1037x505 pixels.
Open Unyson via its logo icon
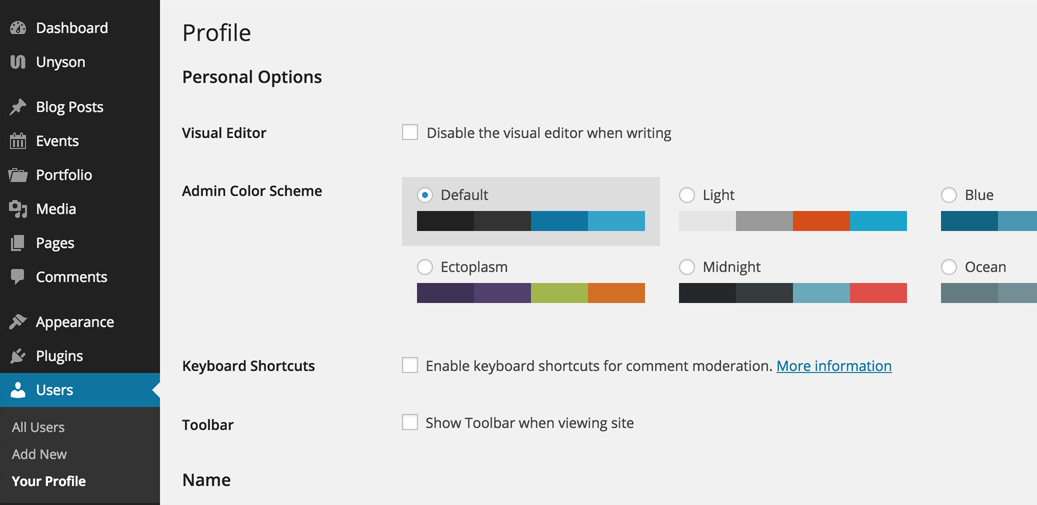pos(18,62)
